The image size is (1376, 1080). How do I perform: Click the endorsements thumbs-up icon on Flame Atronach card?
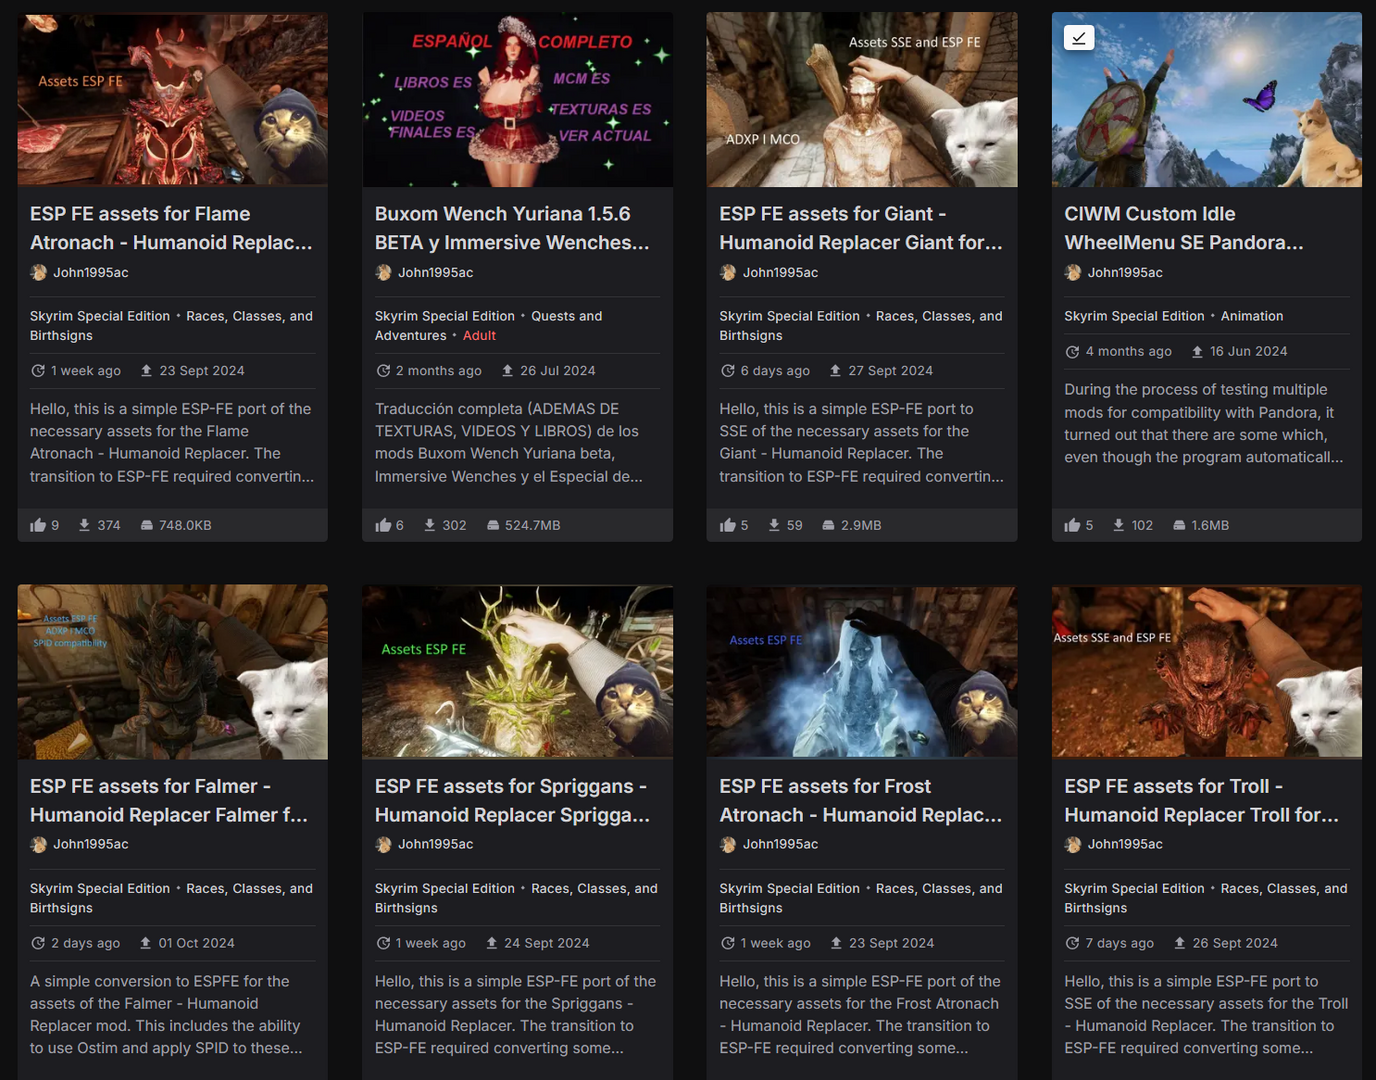click(38, 525)
